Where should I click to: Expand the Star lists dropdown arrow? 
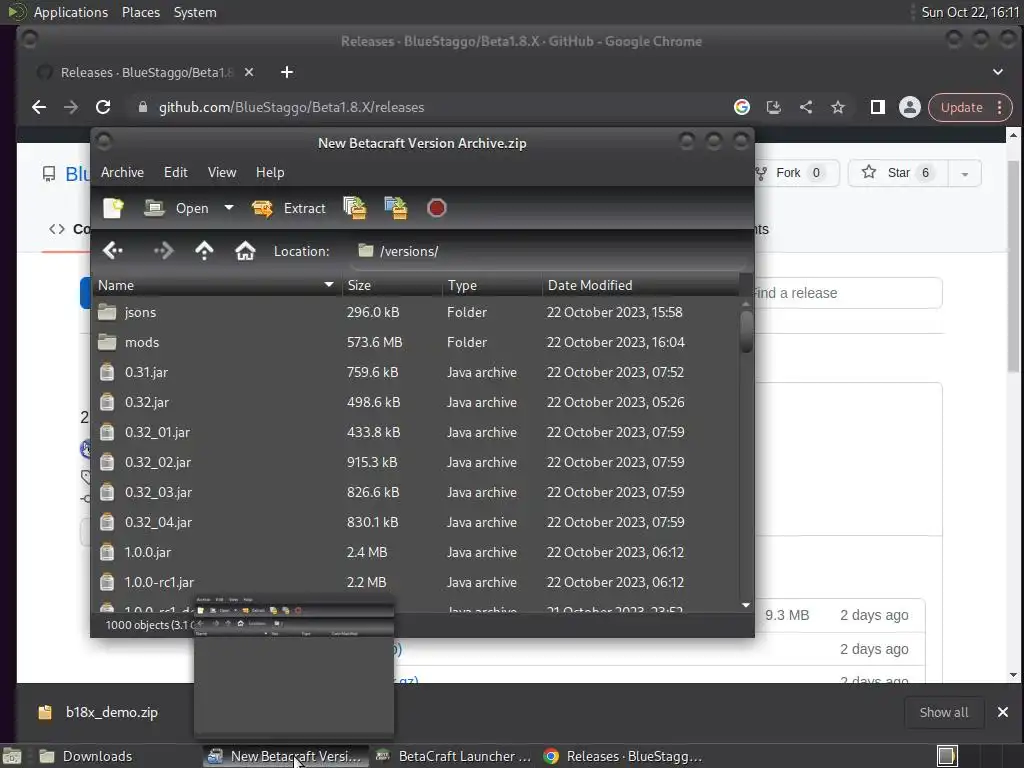click(965, 173)
